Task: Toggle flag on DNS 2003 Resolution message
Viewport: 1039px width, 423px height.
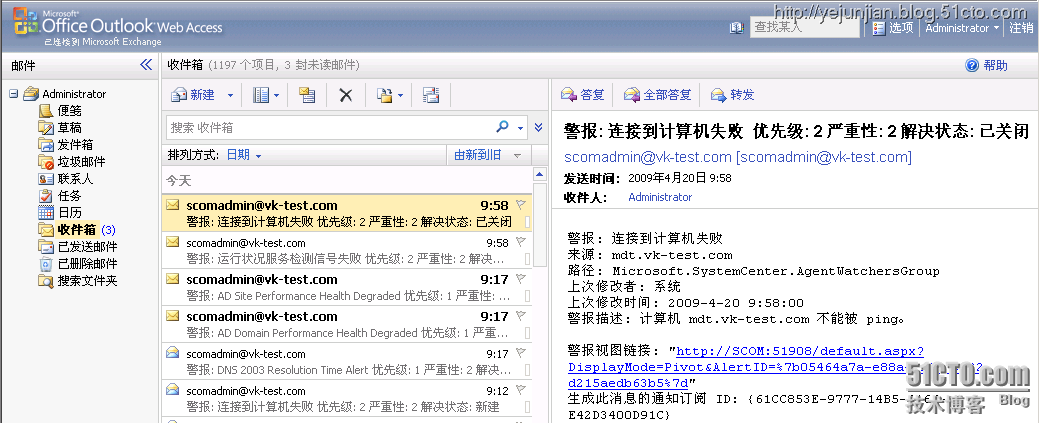Action: pyautogui.click(x=521, y=353)
